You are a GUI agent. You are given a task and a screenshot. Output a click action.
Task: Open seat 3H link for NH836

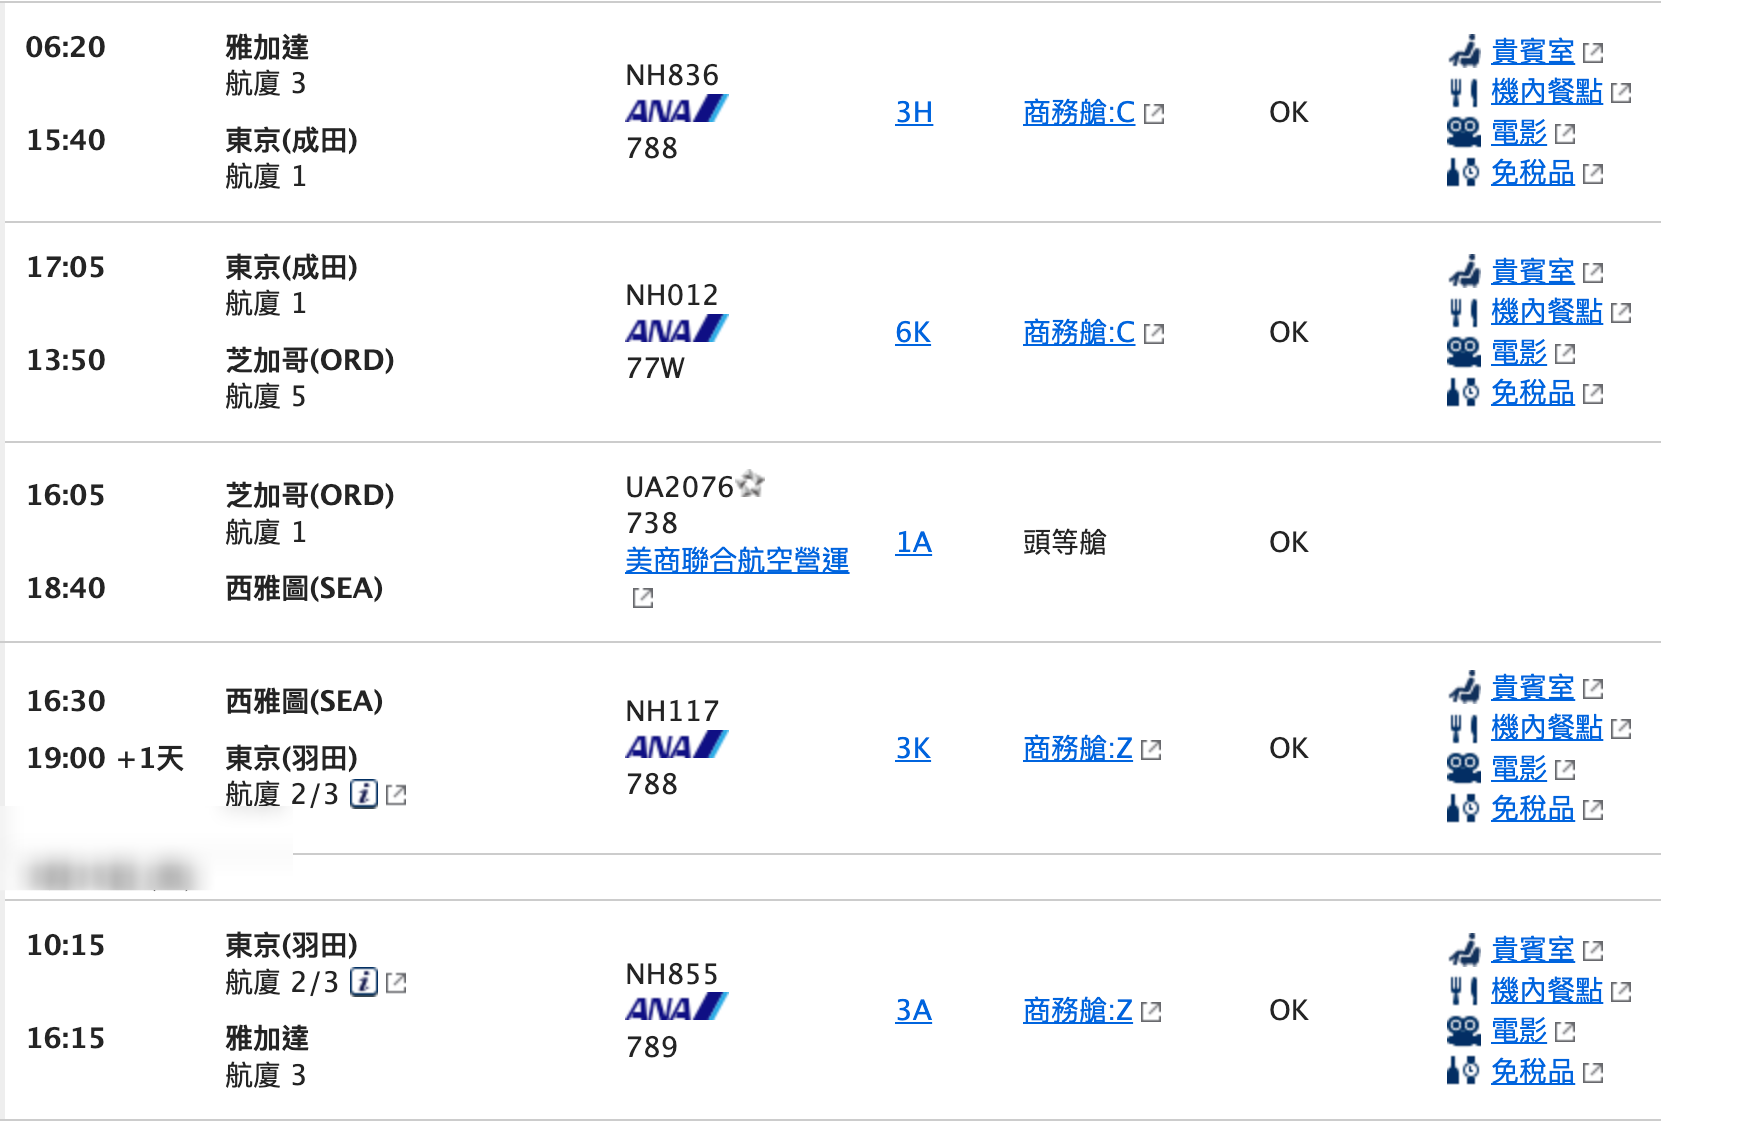pyautogui.click(x=914, y=112)
